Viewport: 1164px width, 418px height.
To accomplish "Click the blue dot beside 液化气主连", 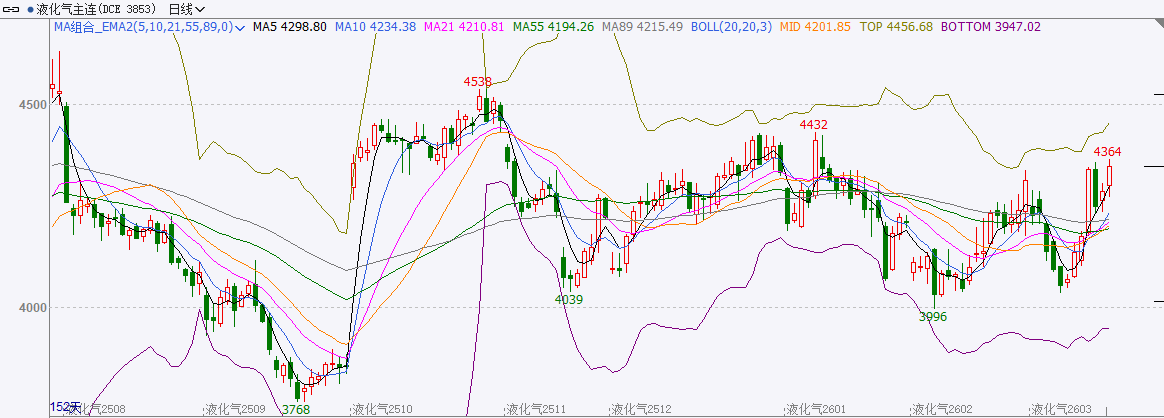I will coord(29,9).
